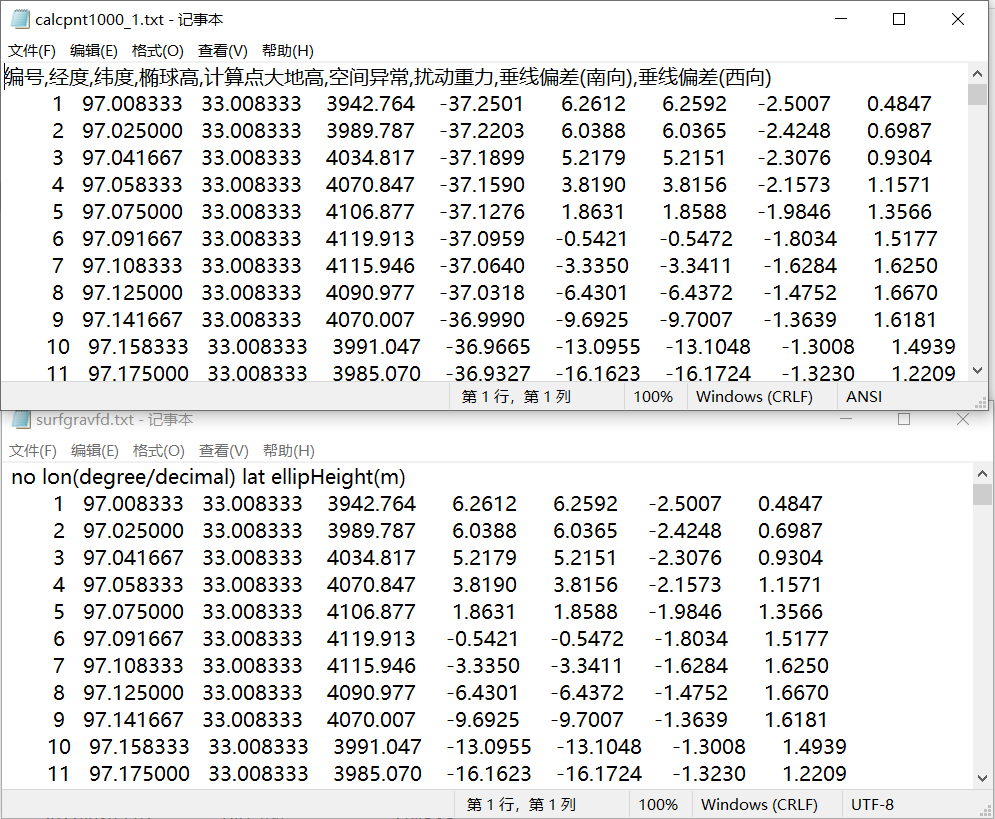
Task: Click surfgravfd.txt - 记事本 window title
Action: pyautogui.click(x=115, y=420)
